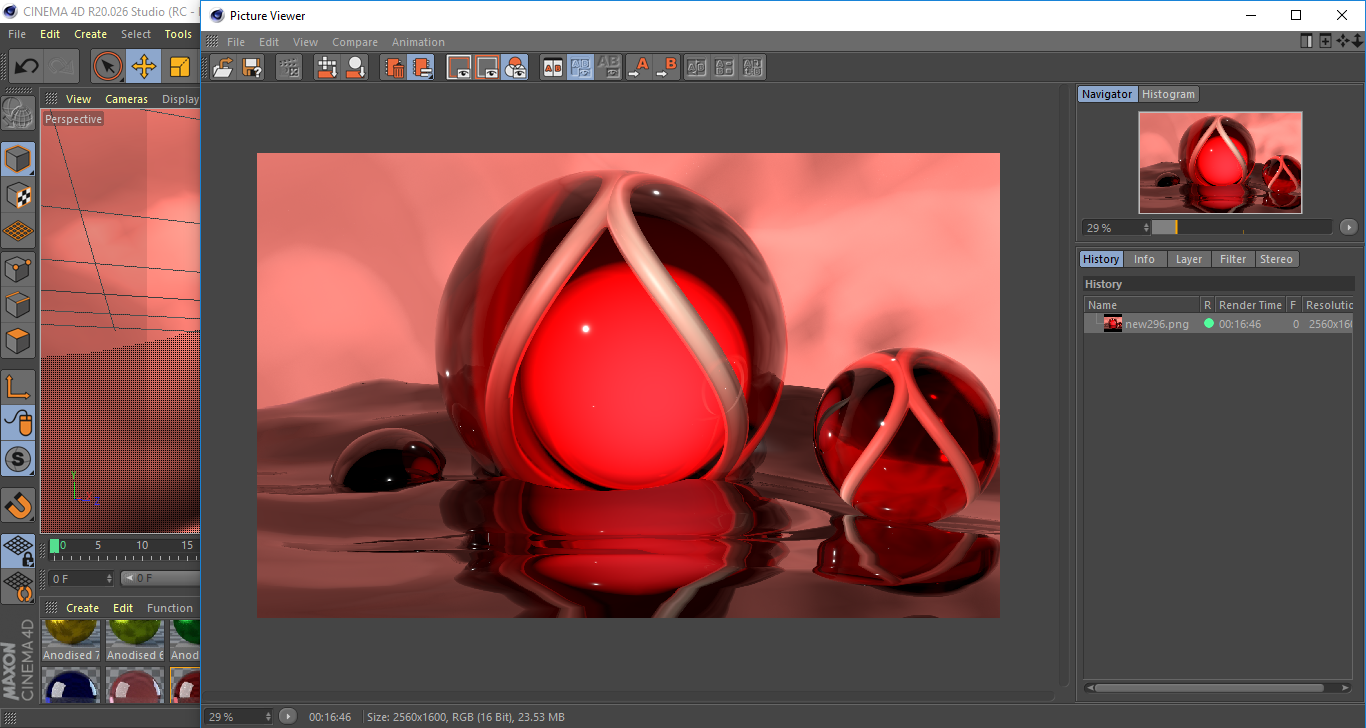This screenshot has height=728, width=1366.
Task: Select Polygons mode cube icon
Action: pyautogui.click(x=18, y=341)
